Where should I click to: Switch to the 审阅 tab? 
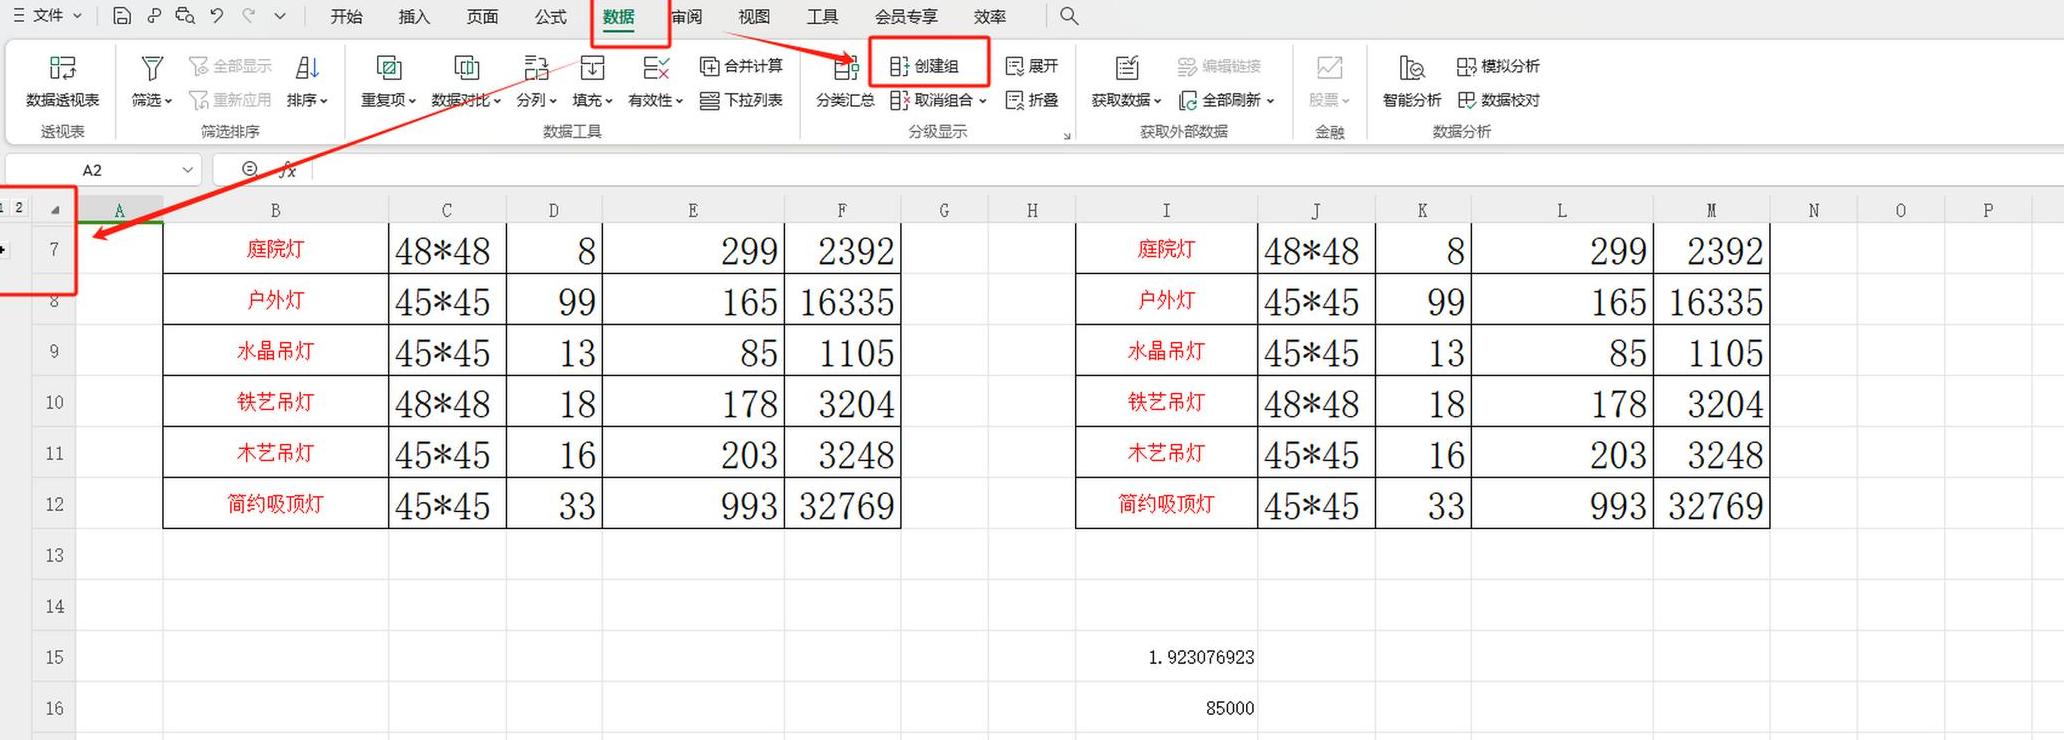coord(687,17)
